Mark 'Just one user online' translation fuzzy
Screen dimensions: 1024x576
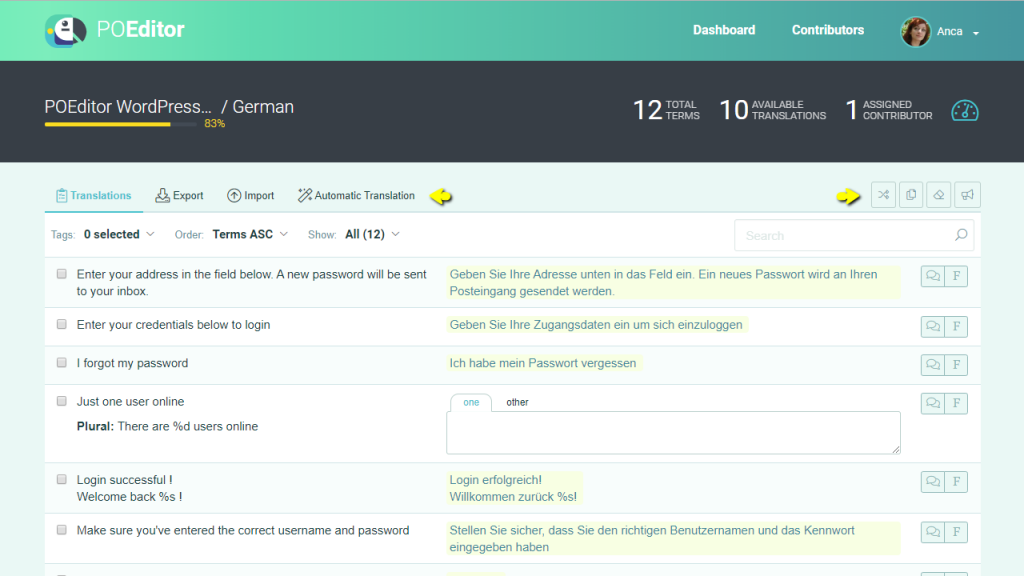click(x=956, y=404)
